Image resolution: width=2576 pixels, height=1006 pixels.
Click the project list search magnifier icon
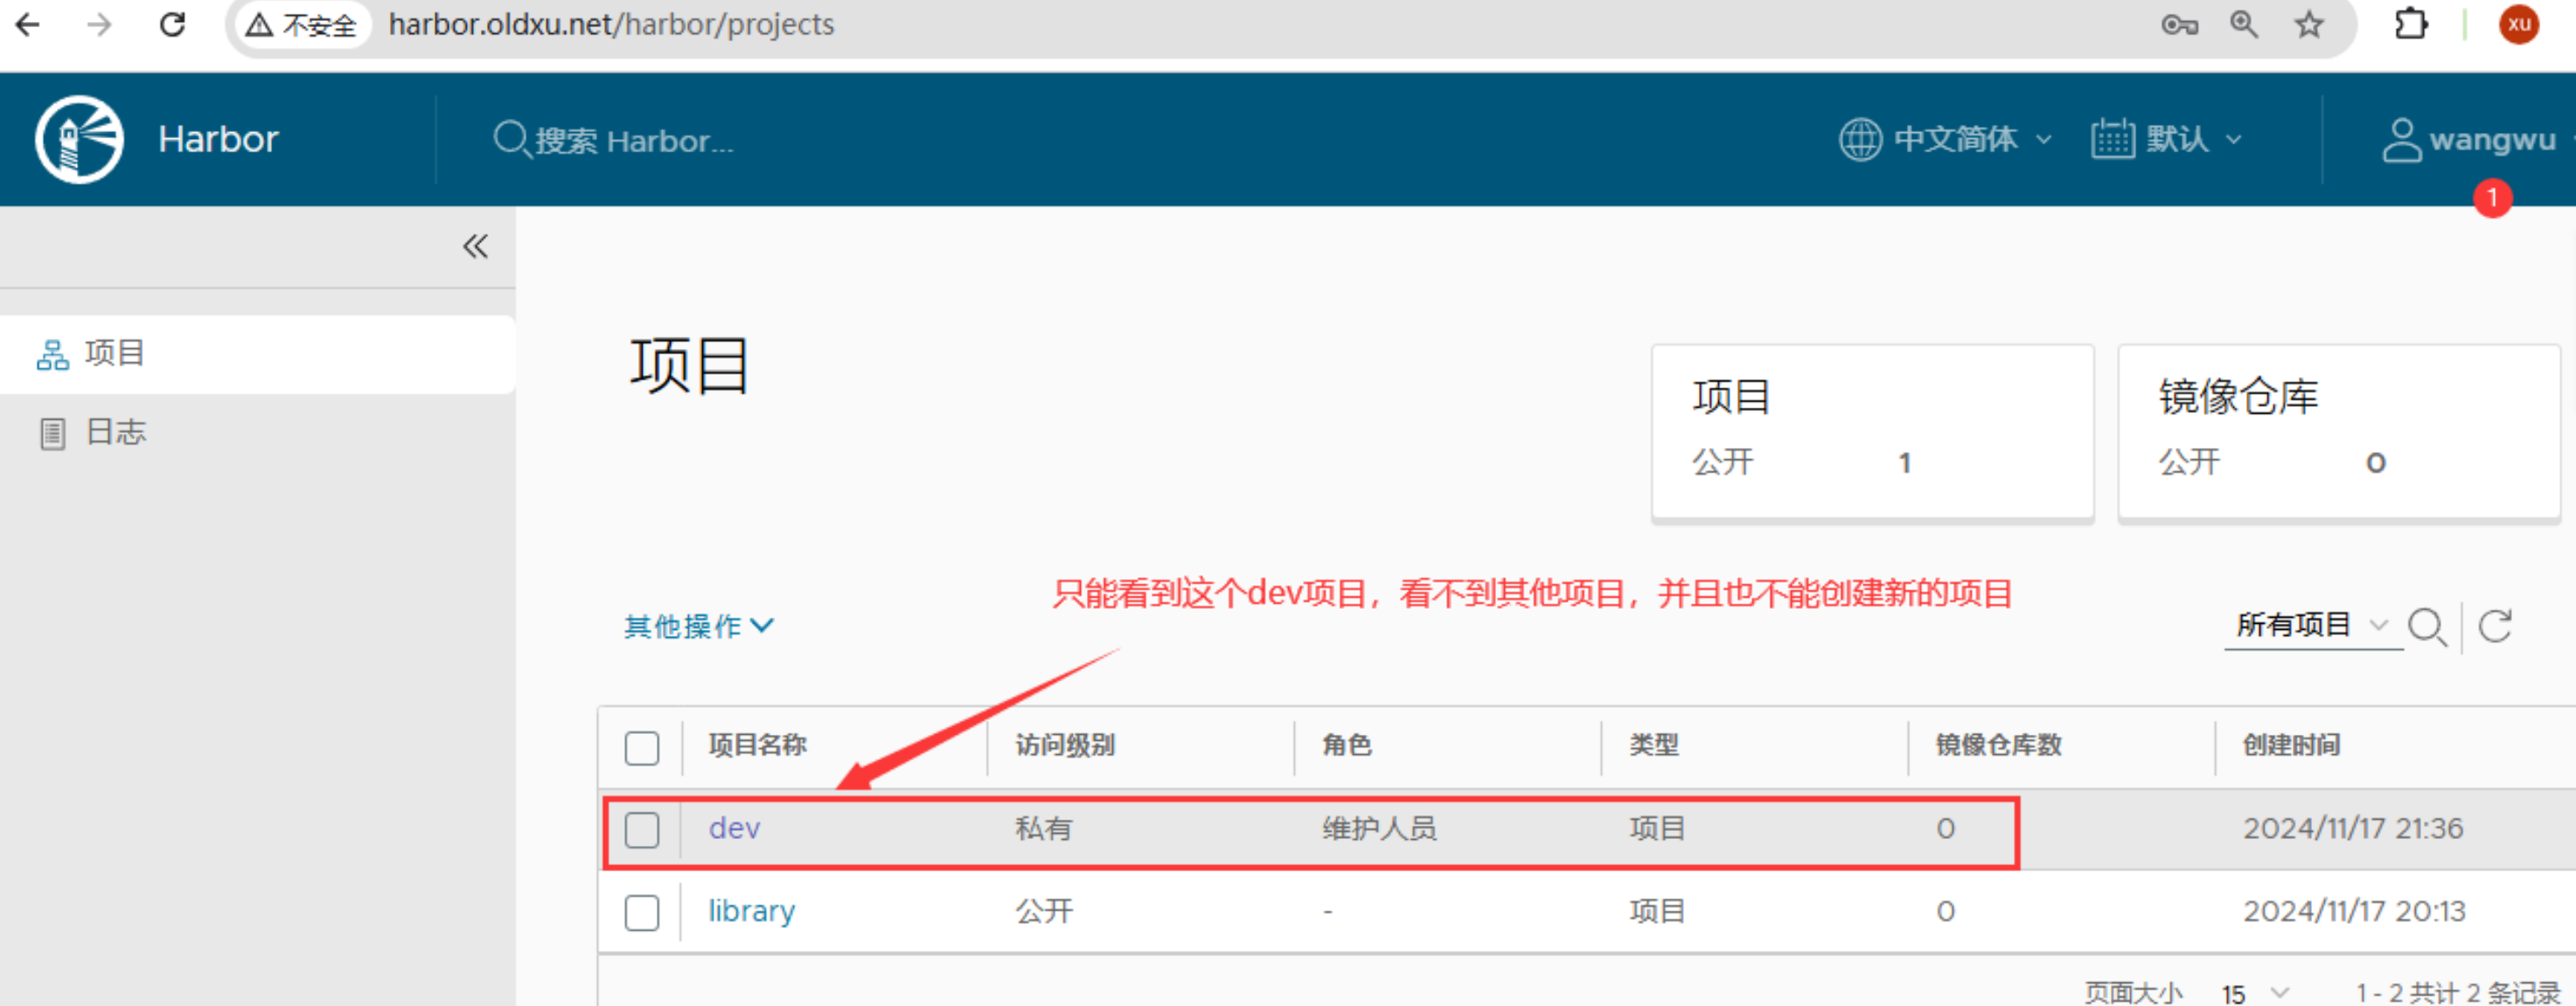pos(2427,627)
